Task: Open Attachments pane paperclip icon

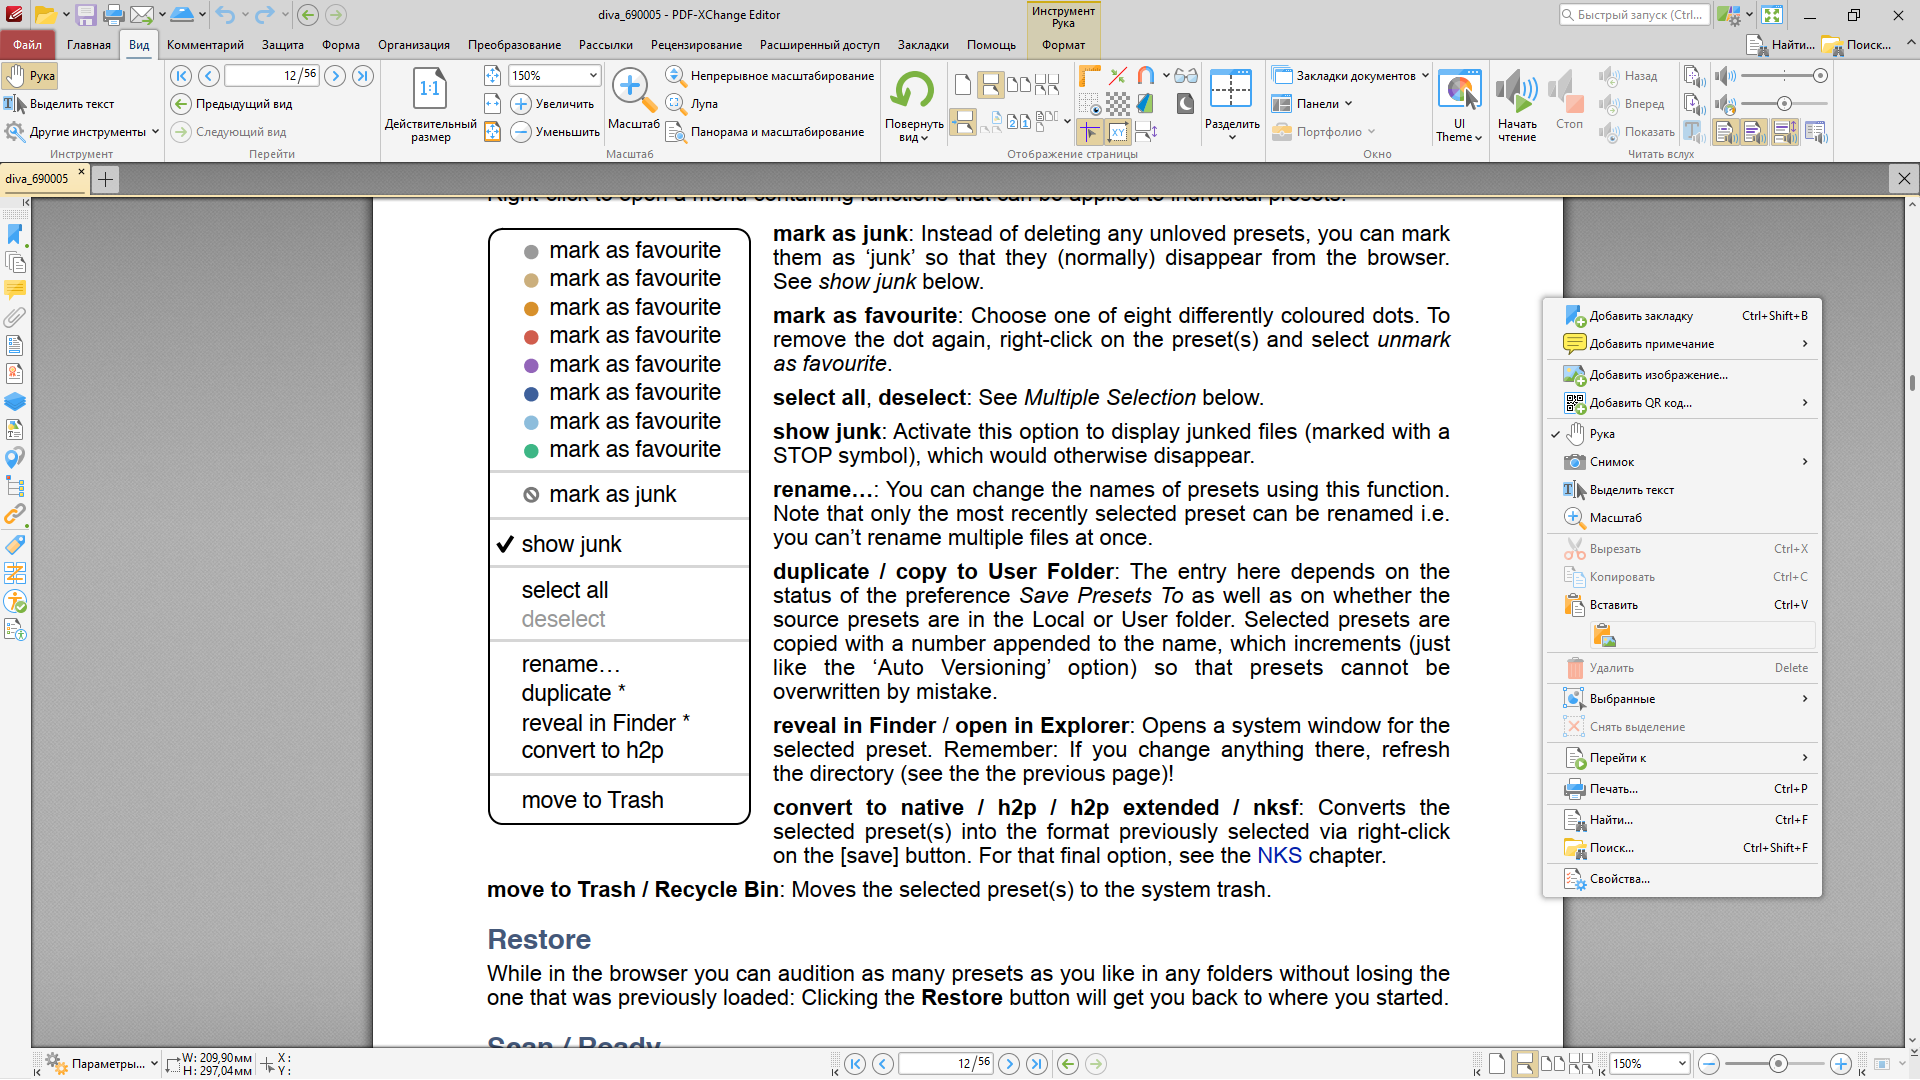Action: pos(15,318)
